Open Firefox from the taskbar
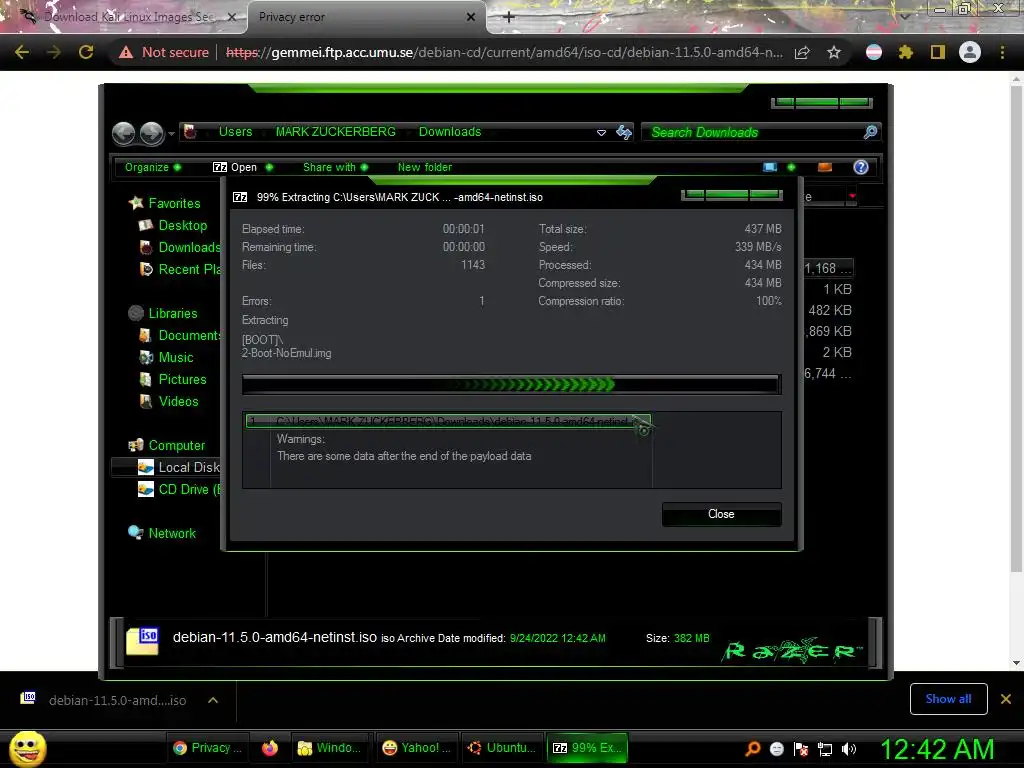Viewport: 1024px width, 768px height. pos(270,748)
